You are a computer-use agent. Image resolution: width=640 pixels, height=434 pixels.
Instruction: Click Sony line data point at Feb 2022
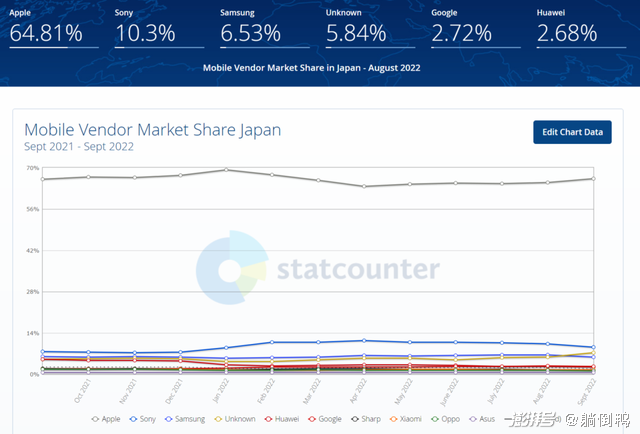[272, 342]
